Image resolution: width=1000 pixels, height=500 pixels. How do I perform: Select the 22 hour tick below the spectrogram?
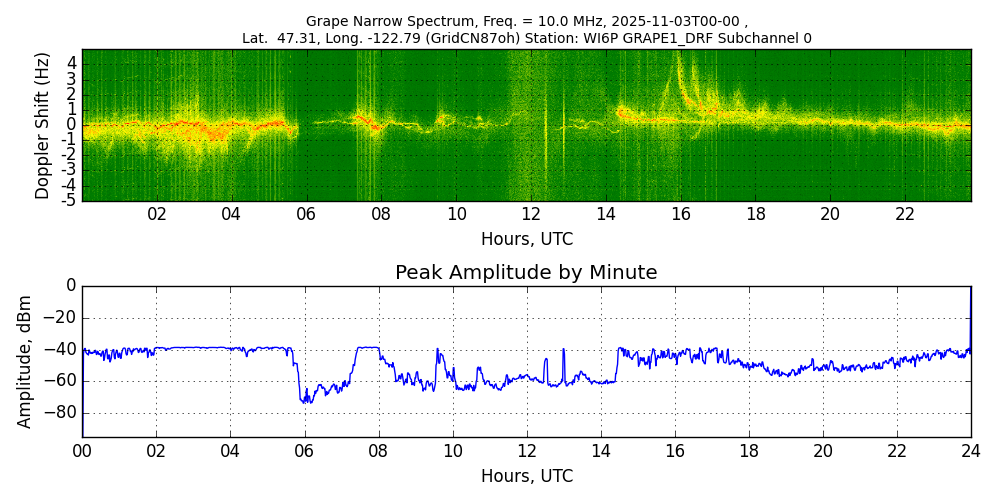click(x=905, y=215)
